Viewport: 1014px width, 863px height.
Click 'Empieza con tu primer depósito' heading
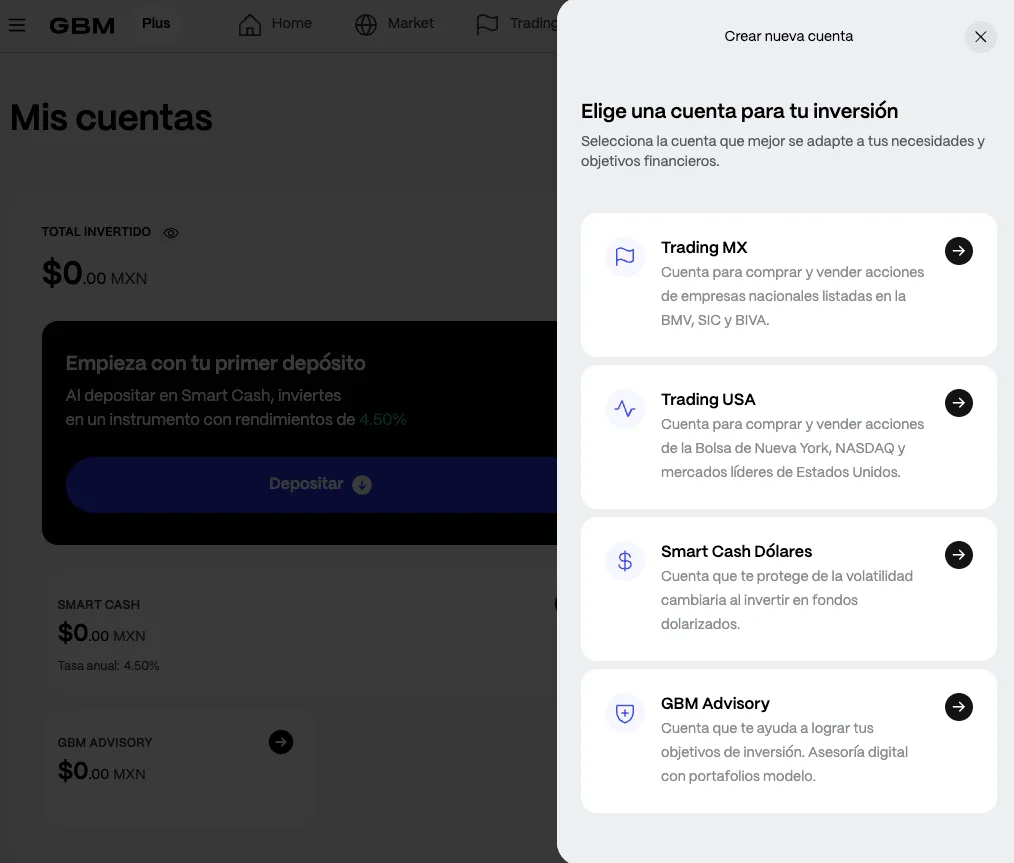[x=215, y=363]
